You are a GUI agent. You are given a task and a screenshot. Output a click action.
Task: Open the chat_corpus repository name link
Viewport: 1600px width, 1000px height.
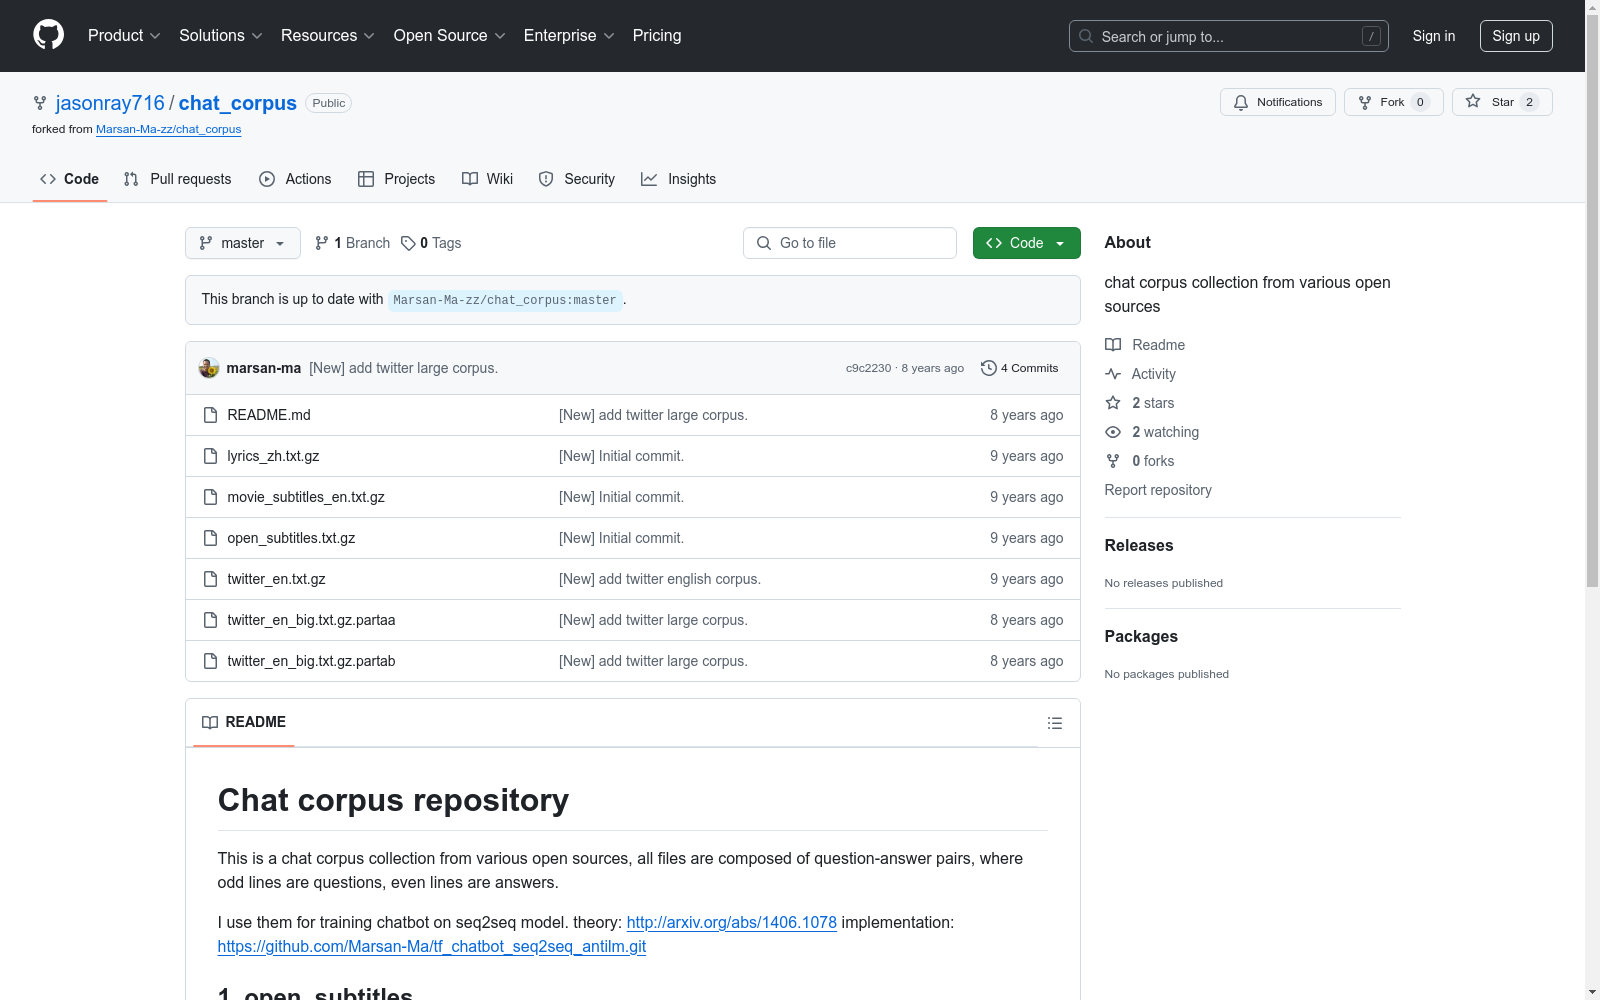pyautogui.click(x=238, y=103)
